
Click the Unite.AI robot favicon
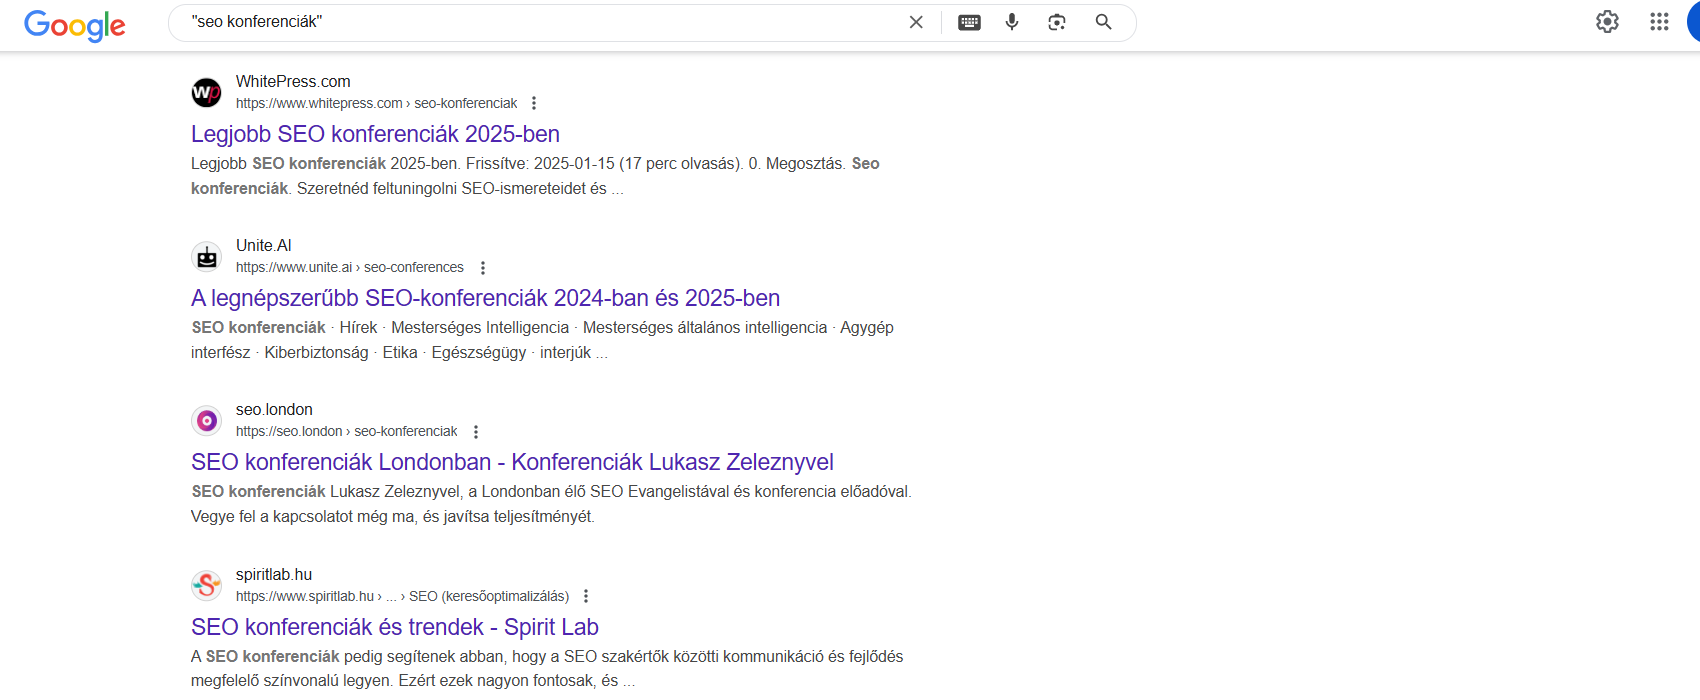207,257
